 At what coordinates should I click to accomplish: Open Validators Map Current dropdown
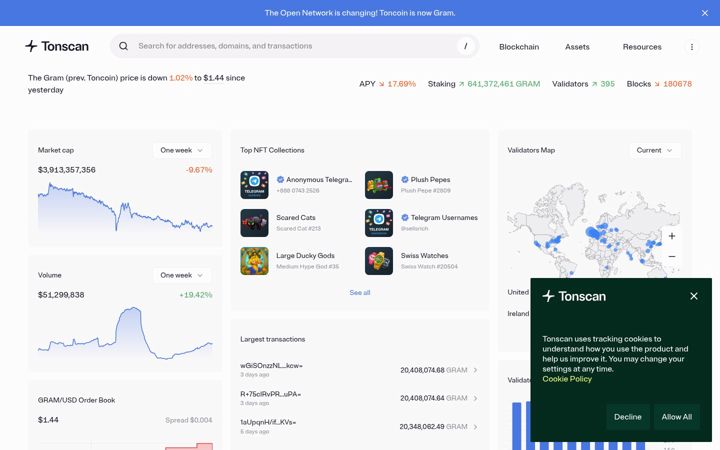click(655, 150)
